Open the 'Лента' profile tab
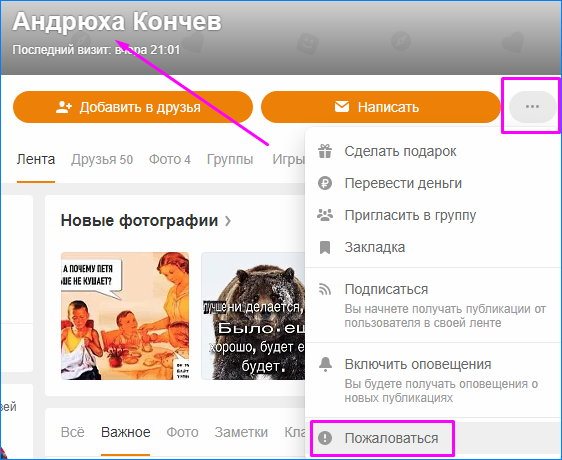 click(36, 159)
